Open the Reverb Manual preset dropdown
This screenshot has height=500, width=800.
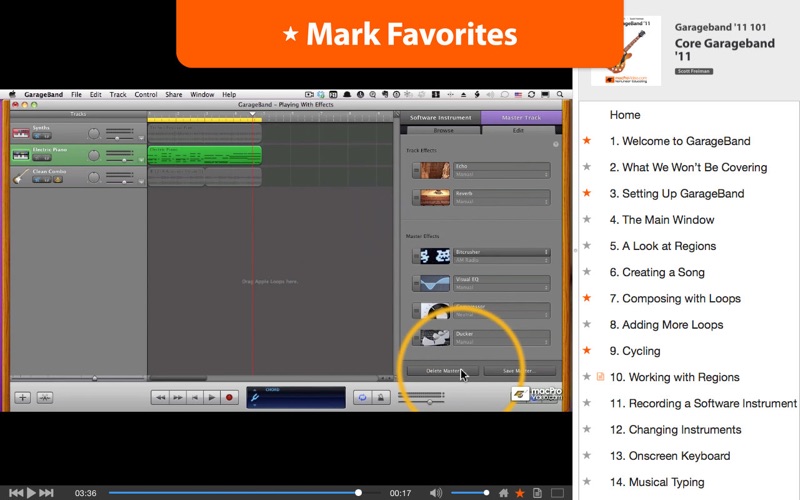click(502, 202)
